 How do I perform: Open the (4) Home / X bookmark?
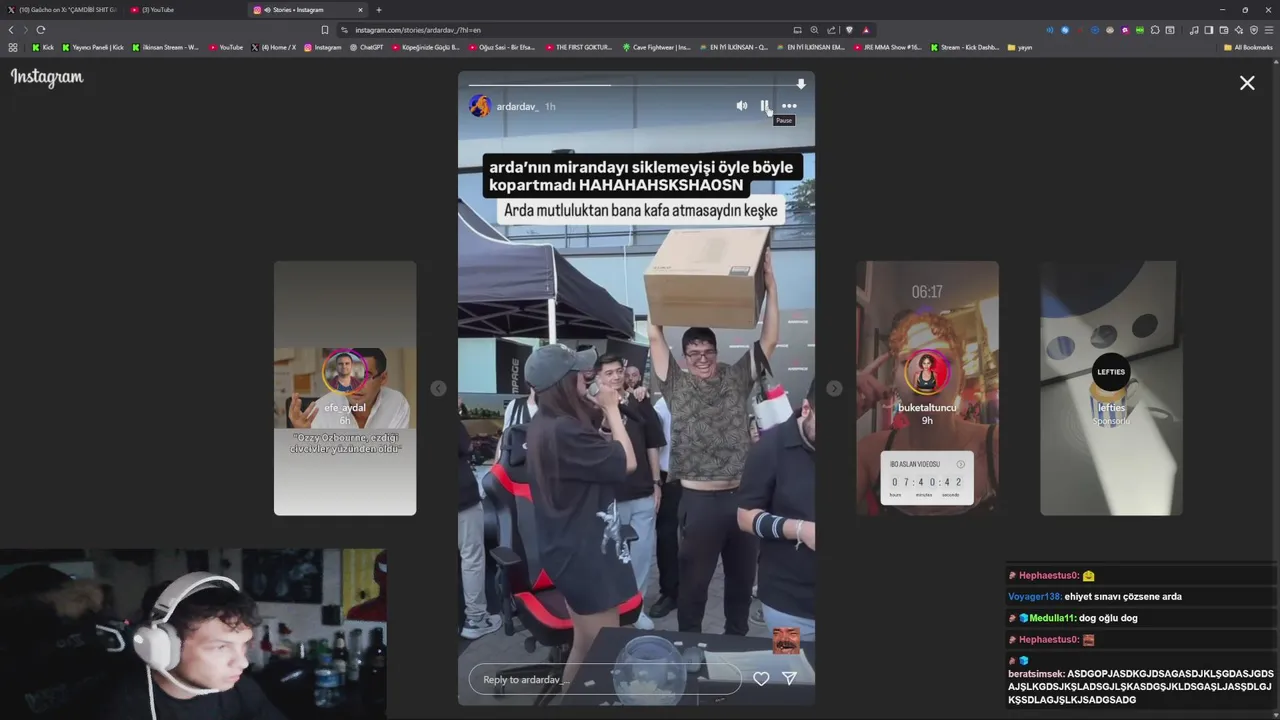(274, 47)
